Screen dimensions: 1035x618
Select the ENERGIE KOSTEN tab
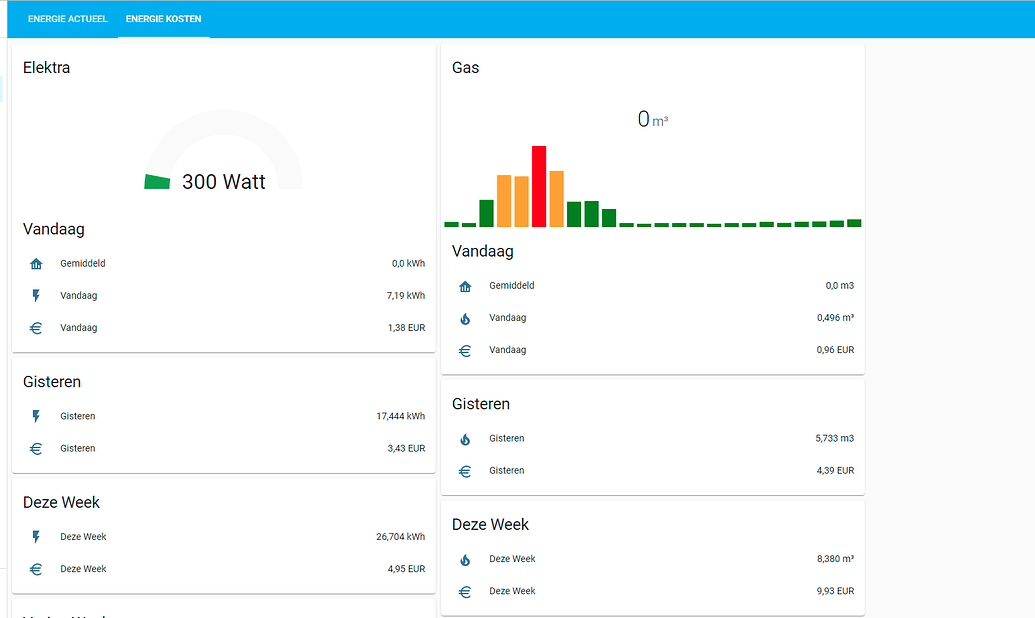tap(163, 18)
